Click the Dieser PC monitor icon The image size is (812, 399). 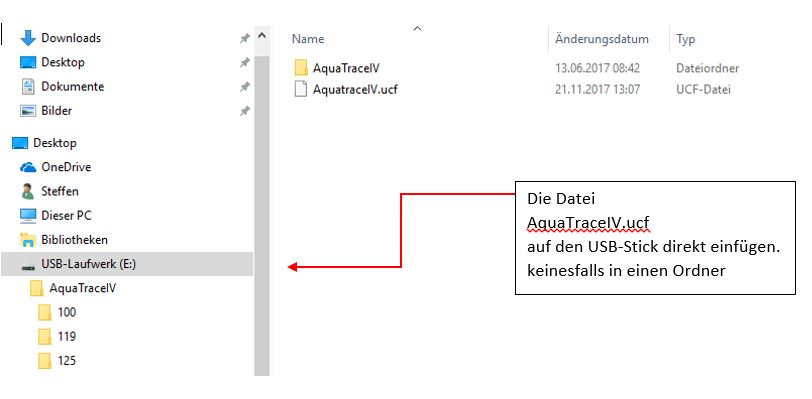click(x=28, y=215)
